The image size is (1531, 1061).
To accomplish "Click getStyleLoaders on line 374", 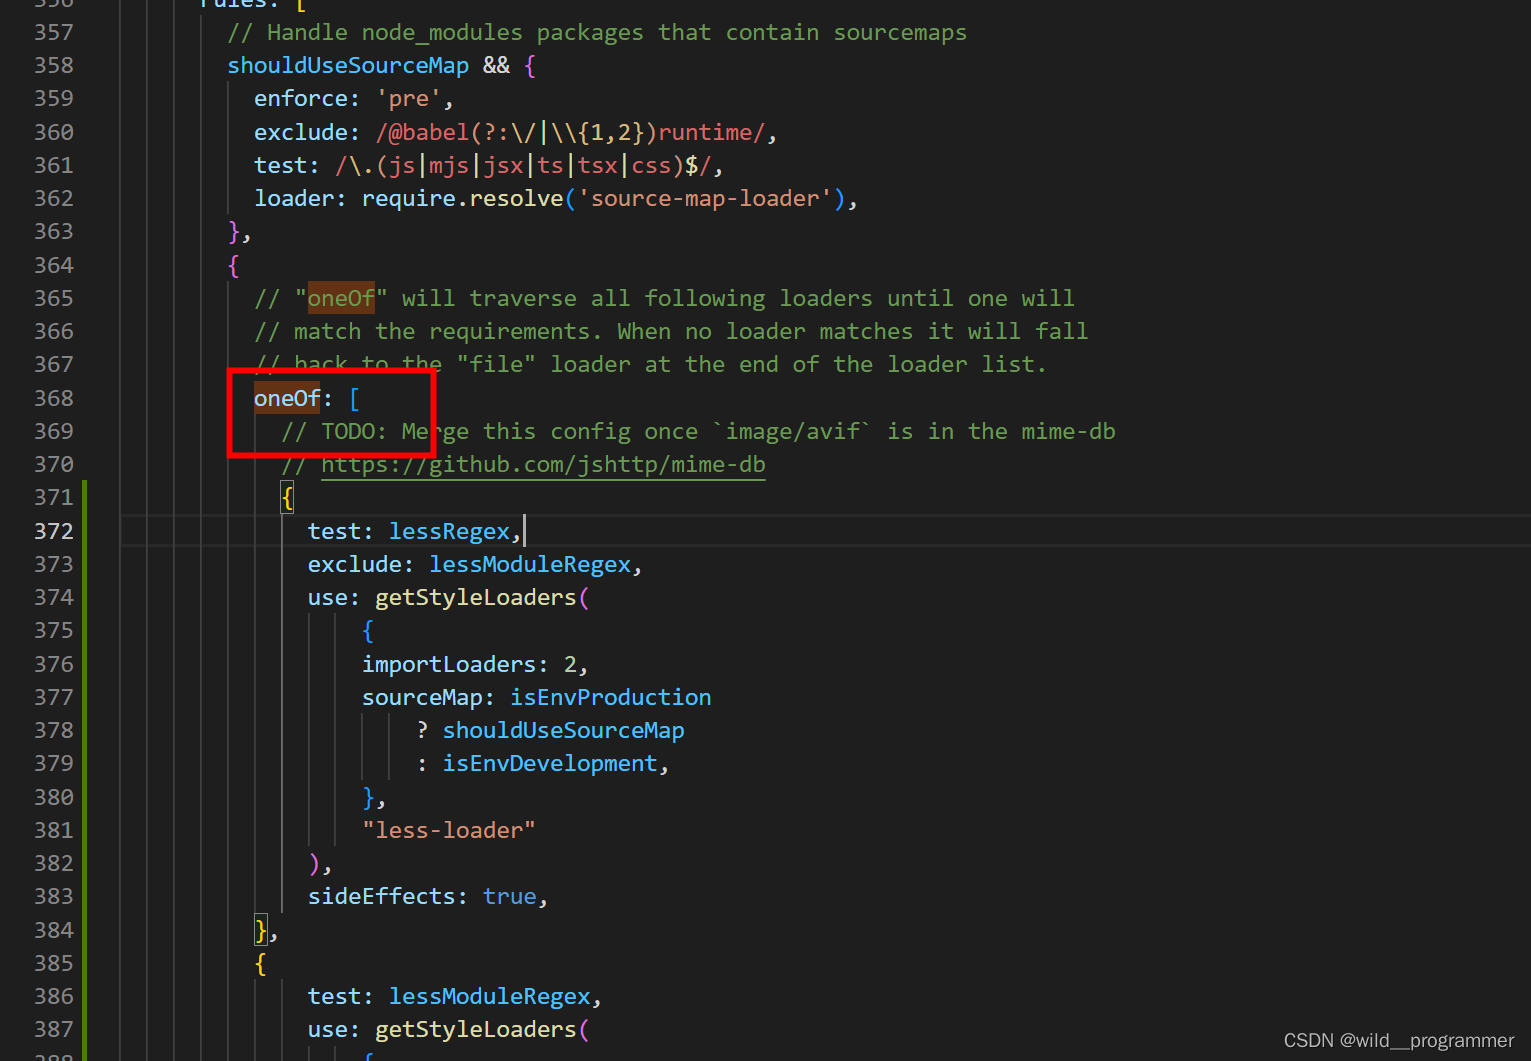I will (x=475, y=597).
